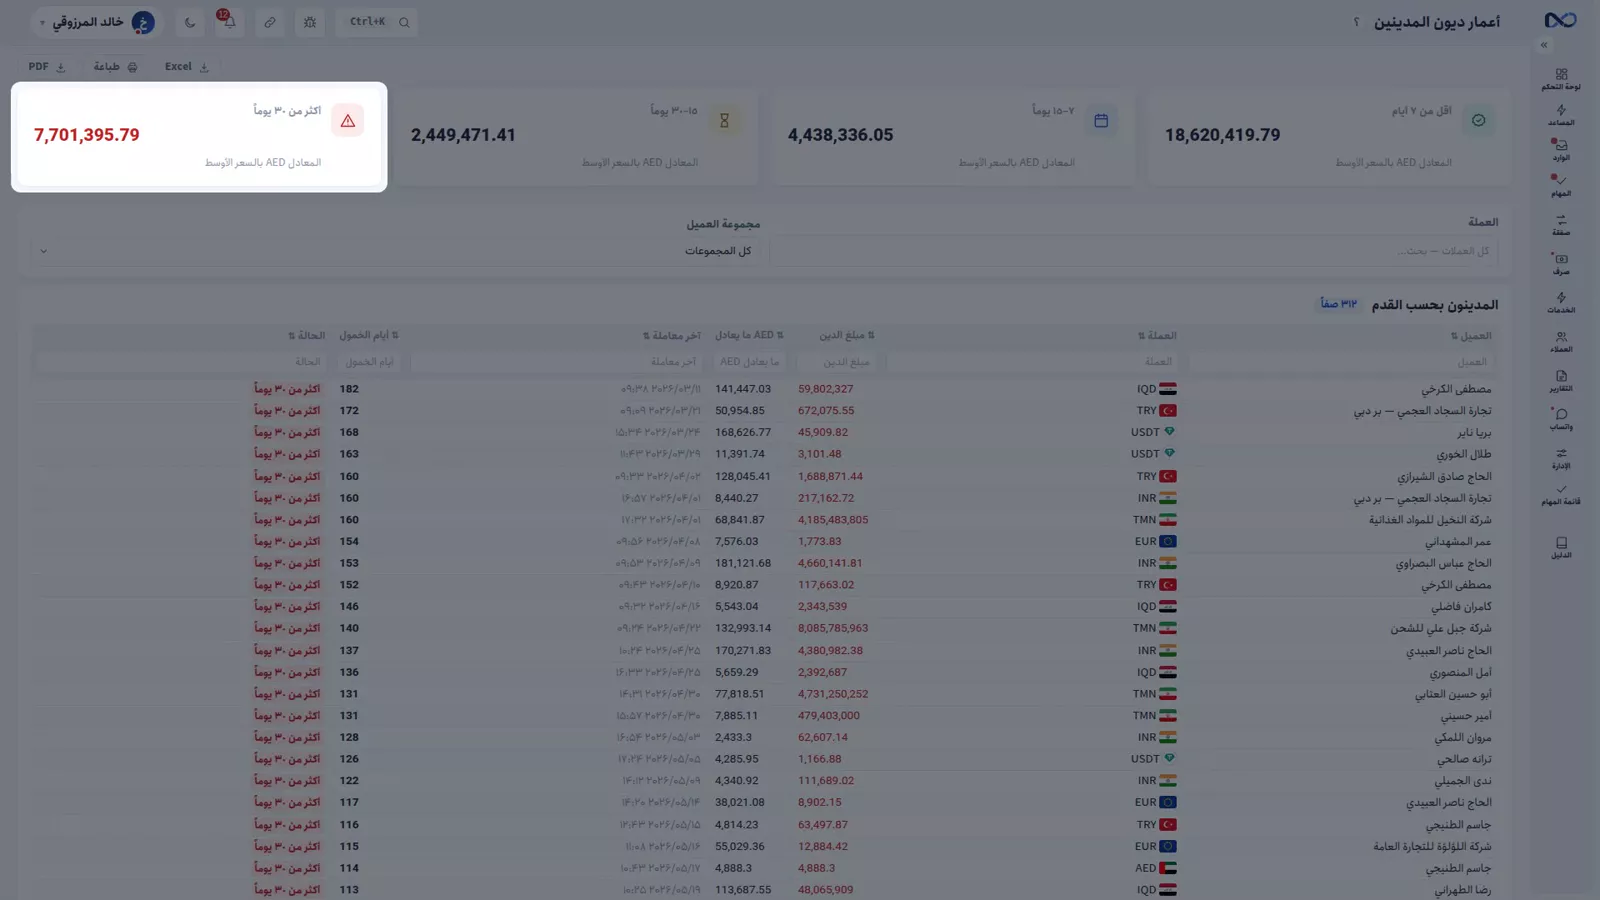Open الإدارة administration in sidebar

click(x=1561, y=459)
